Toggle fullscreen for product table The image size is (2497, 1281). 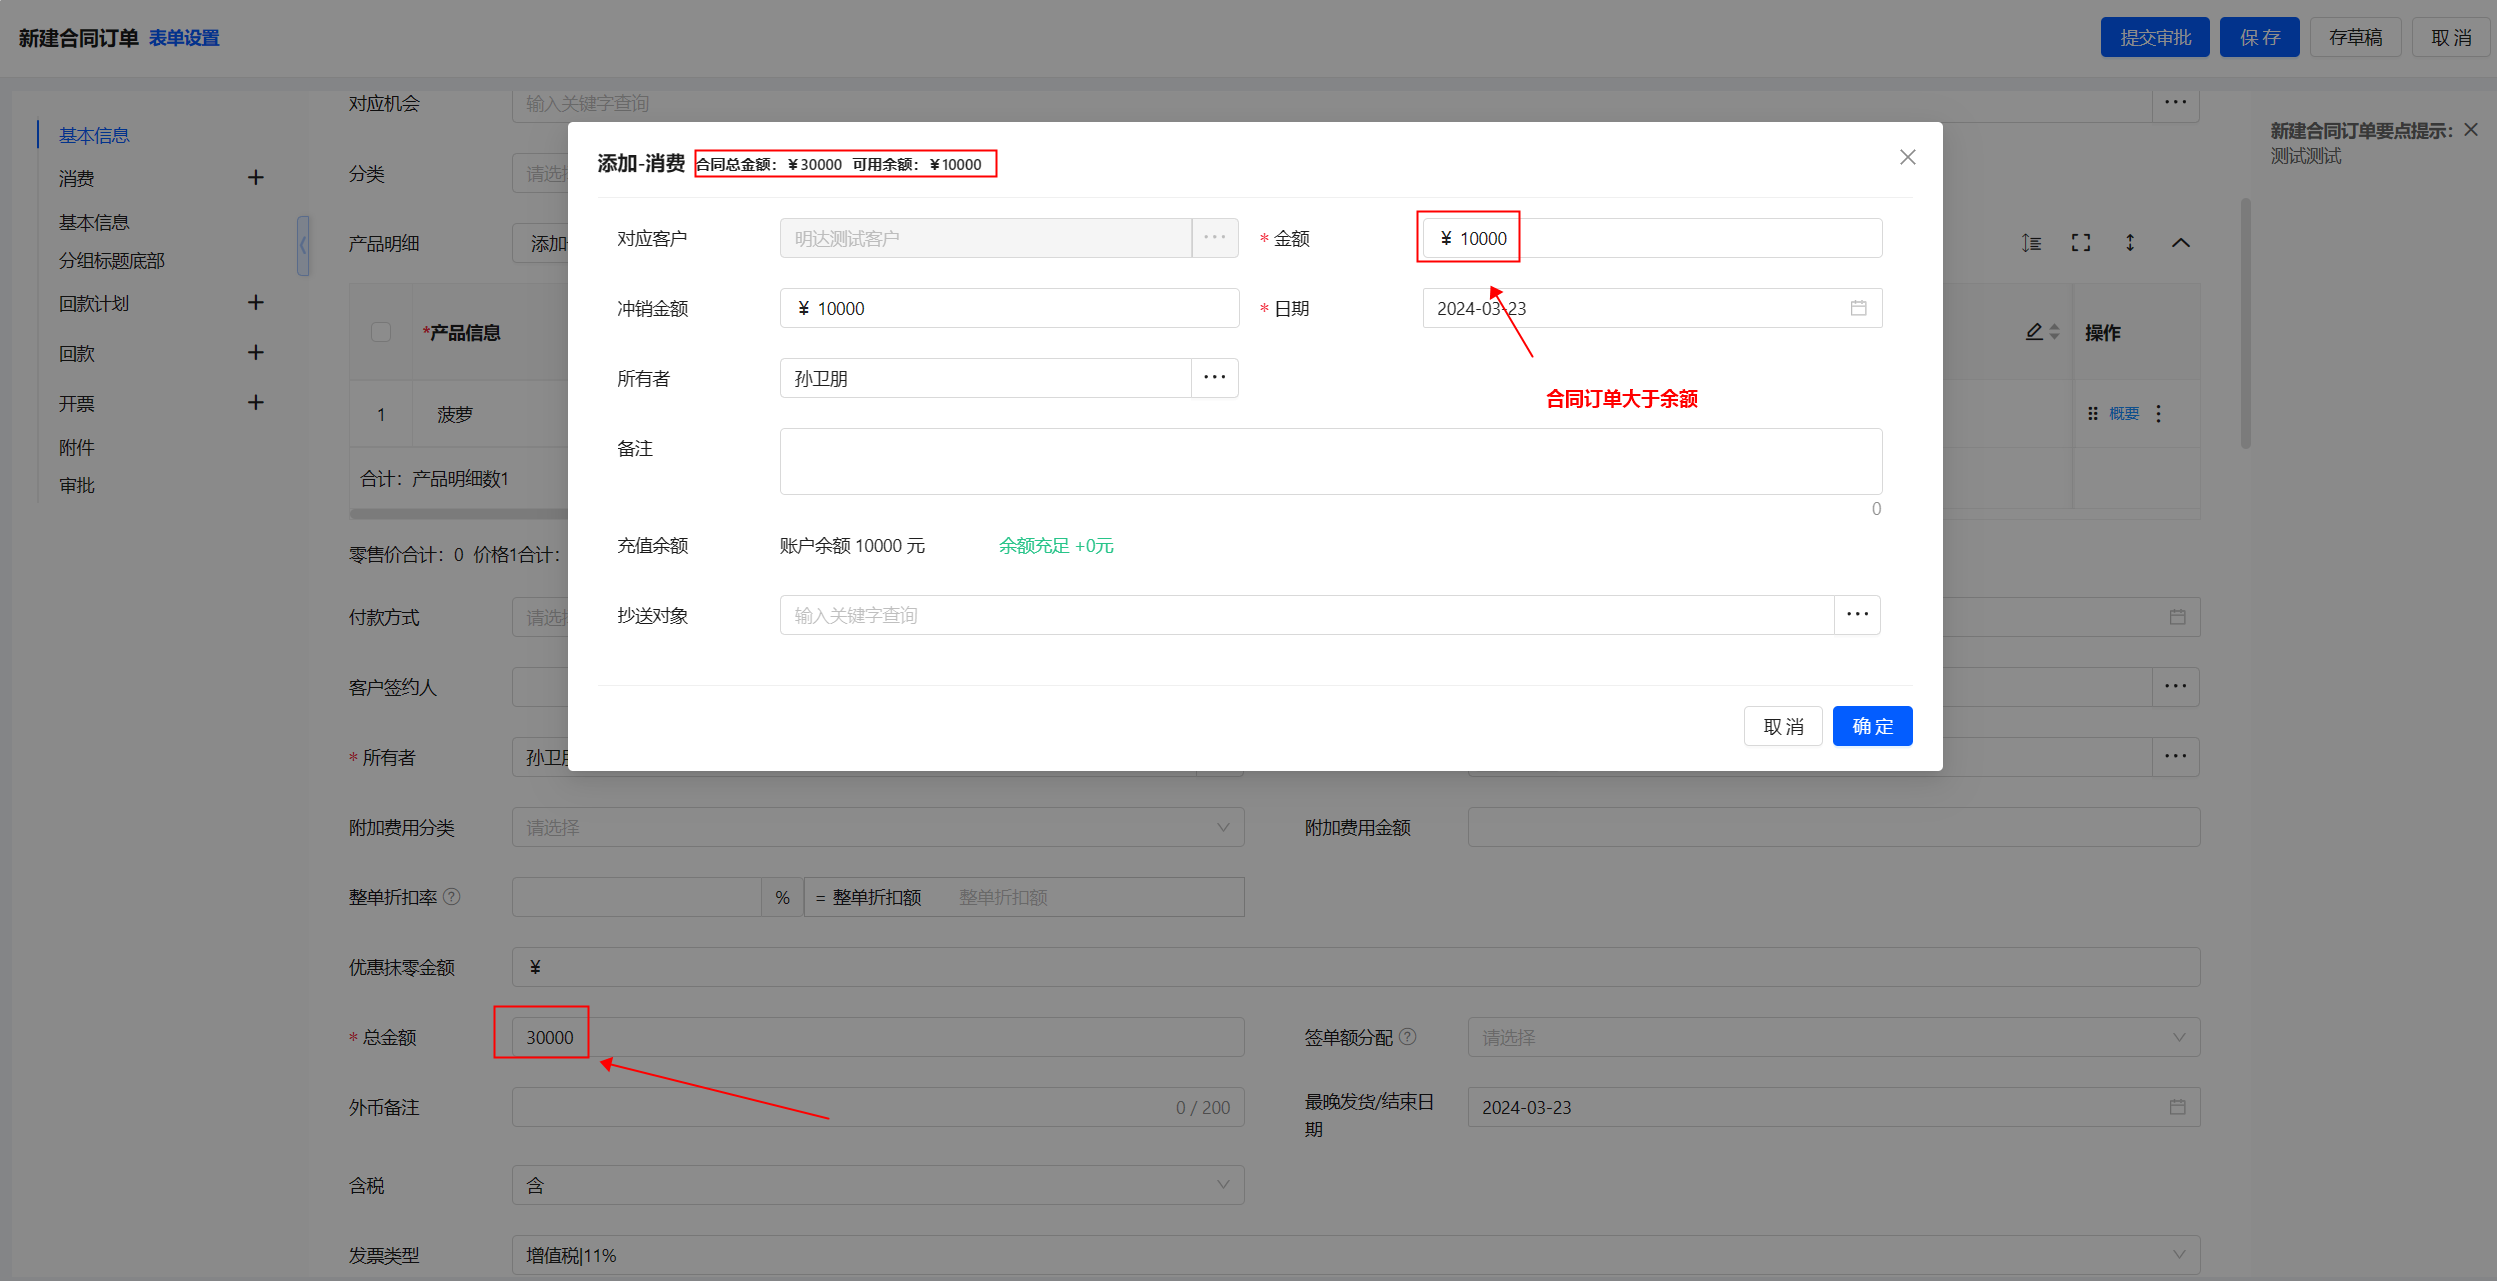click(2081, 243)
